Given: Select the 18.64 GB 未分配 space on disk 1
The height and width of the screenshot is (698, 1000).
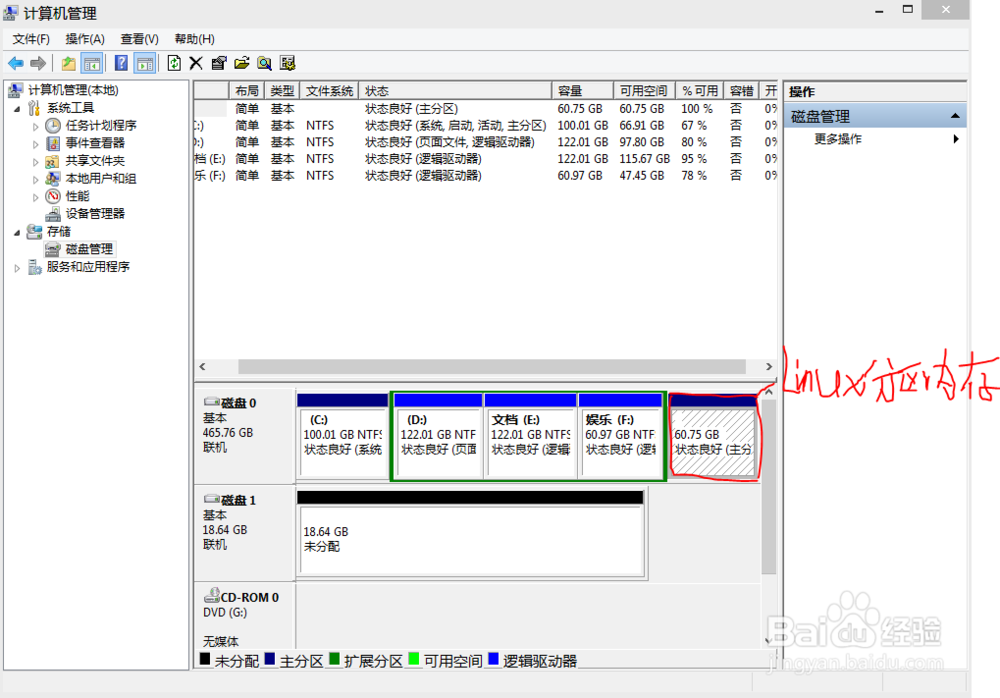Looking at the screenshot, I should point(471,533).
